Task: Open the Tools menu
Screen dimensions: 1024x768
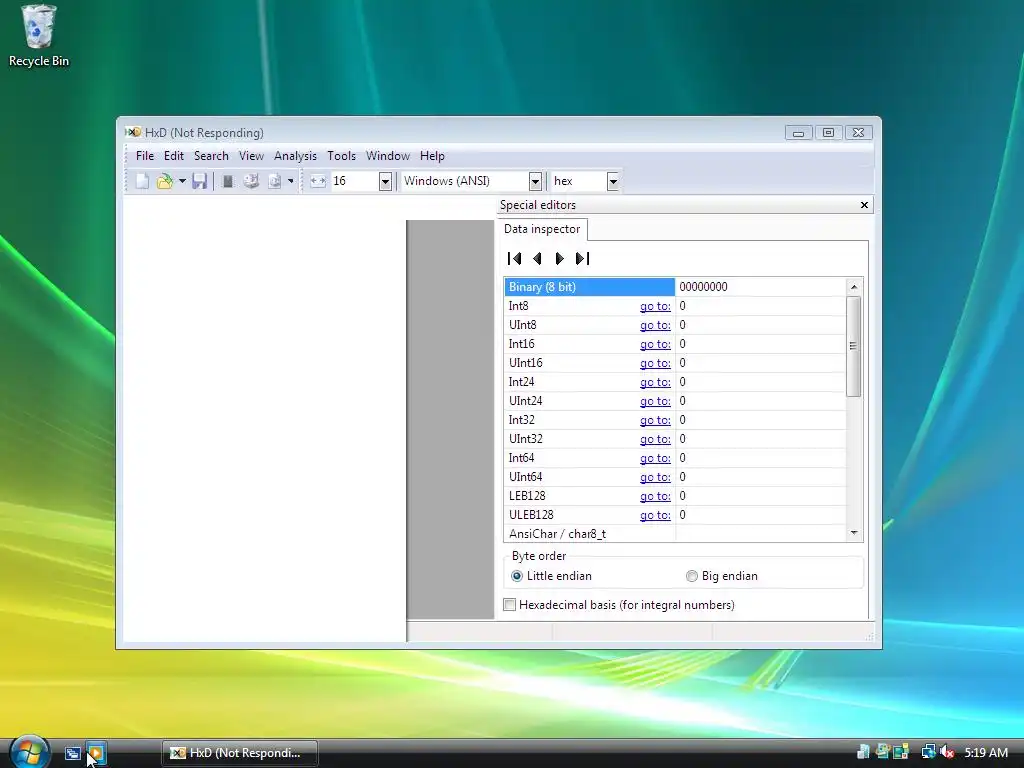Action: (x=342, y=156)
